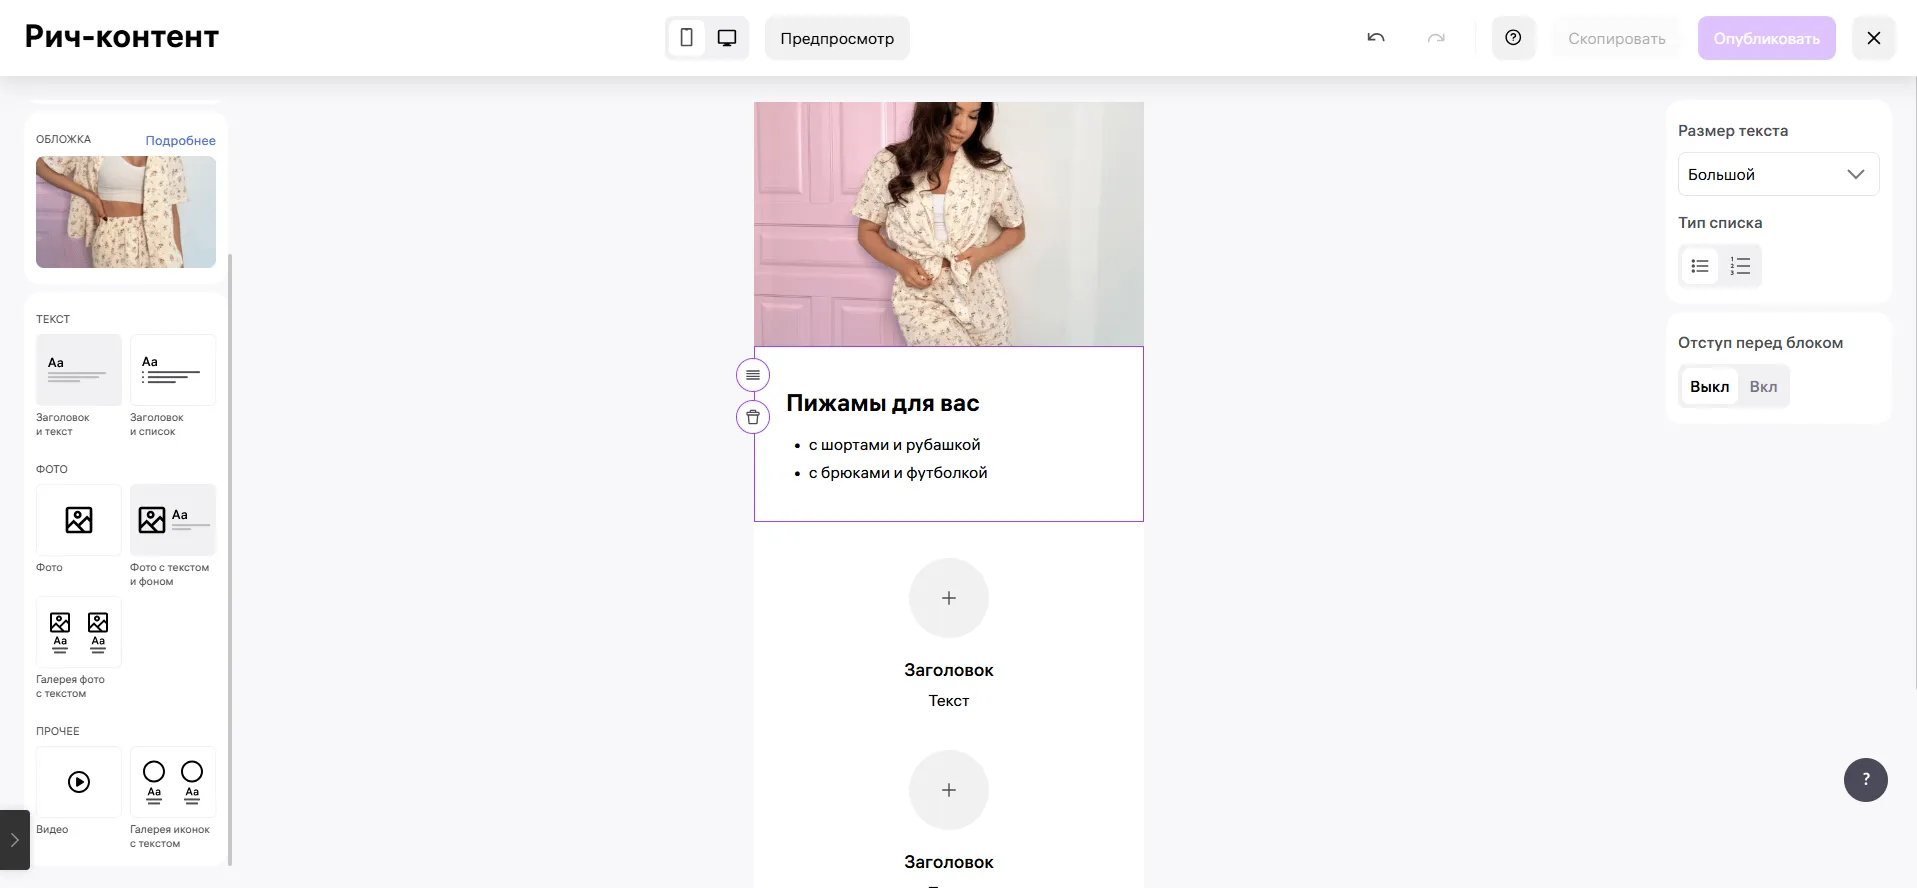Open the help question-mark icon in toolbar
Viewport: 1917px width, 888px height.
coord(1513,38)
